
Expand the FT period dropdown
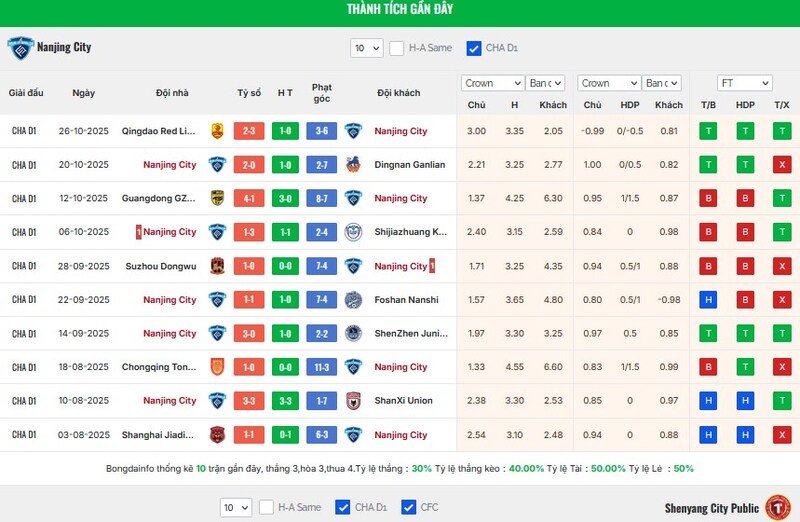tap(745, 83)
